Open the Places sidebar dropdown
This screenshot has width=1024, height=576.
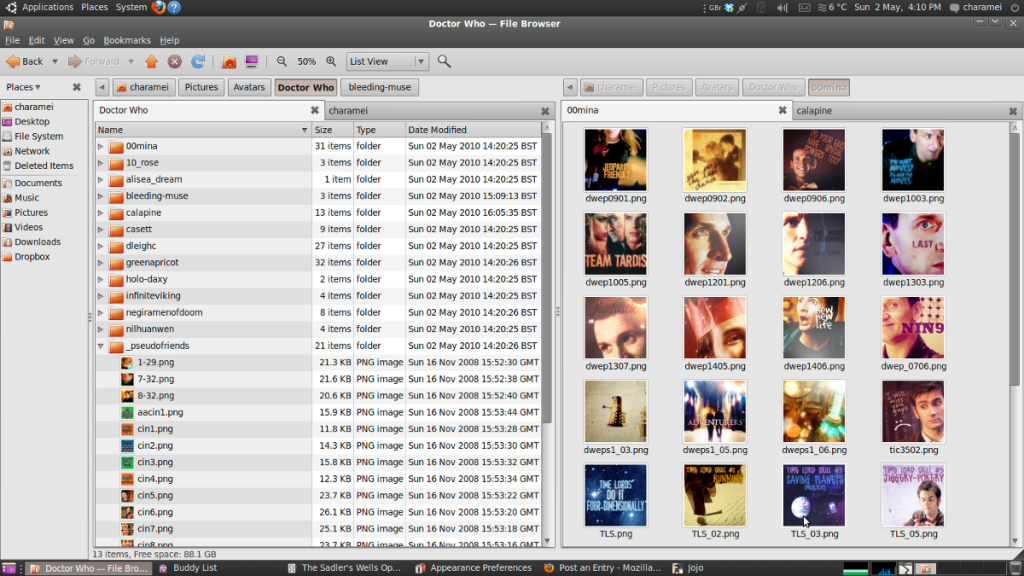pyautogui.click(x=24, y=87)
